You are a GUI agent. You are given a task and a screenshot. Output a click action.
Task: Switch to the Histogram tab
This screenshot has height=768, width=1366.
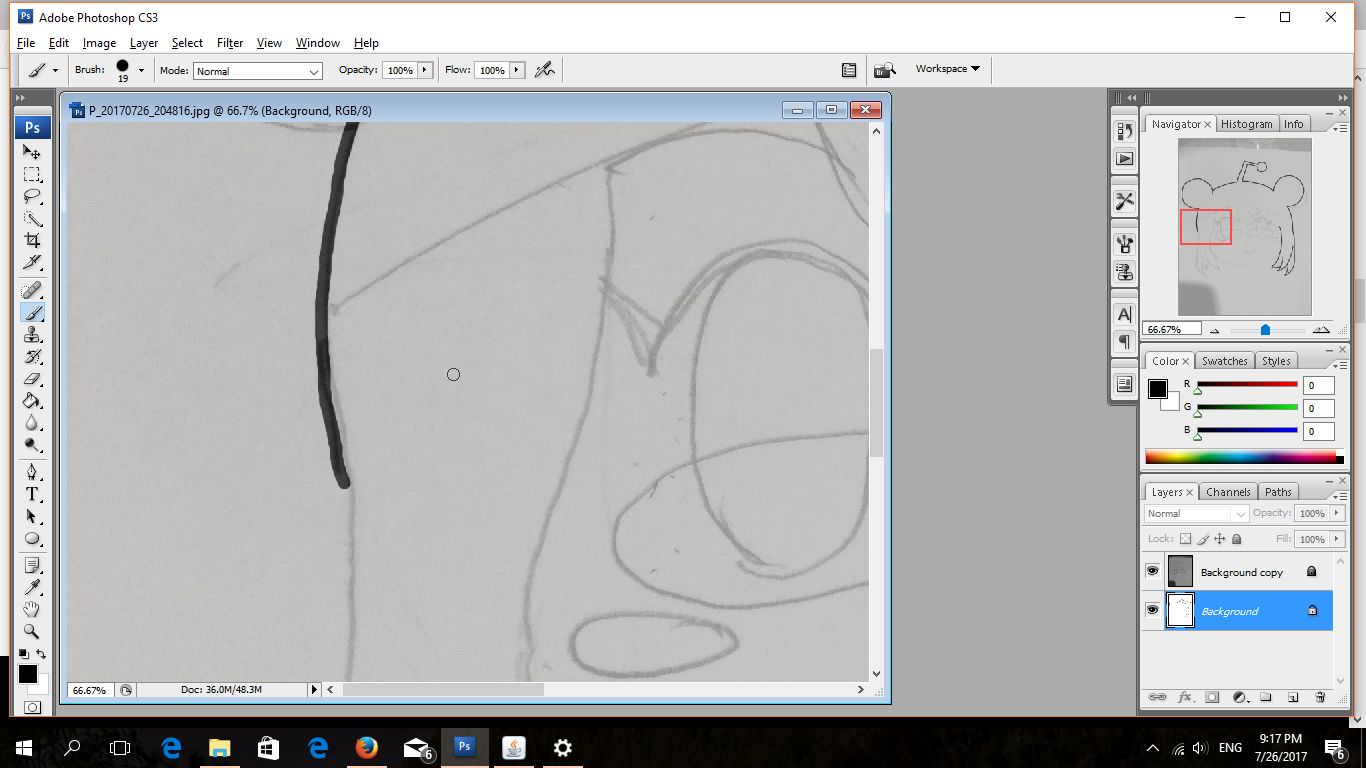click(x=1246, y=124)
